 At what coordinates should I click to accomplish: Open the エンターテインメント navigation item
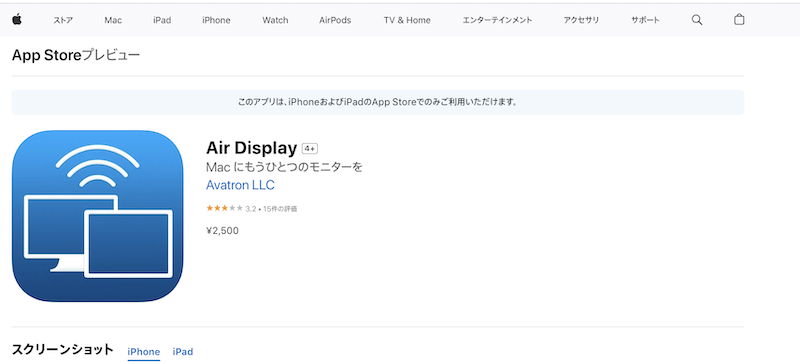pos(497,20)
